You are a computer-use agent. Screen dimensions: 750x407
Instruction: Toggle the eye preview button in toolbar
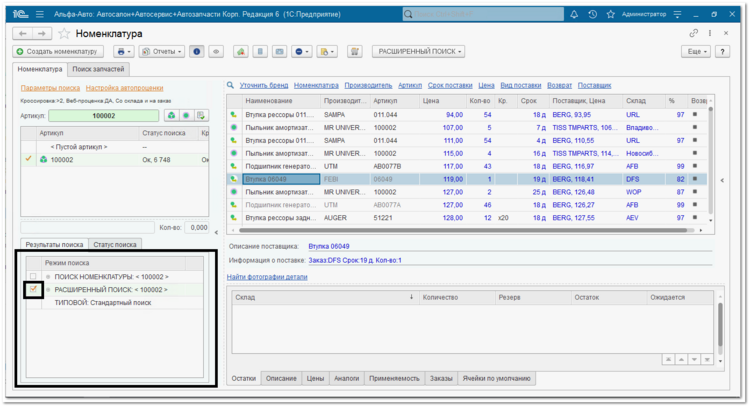coord(216,51)
